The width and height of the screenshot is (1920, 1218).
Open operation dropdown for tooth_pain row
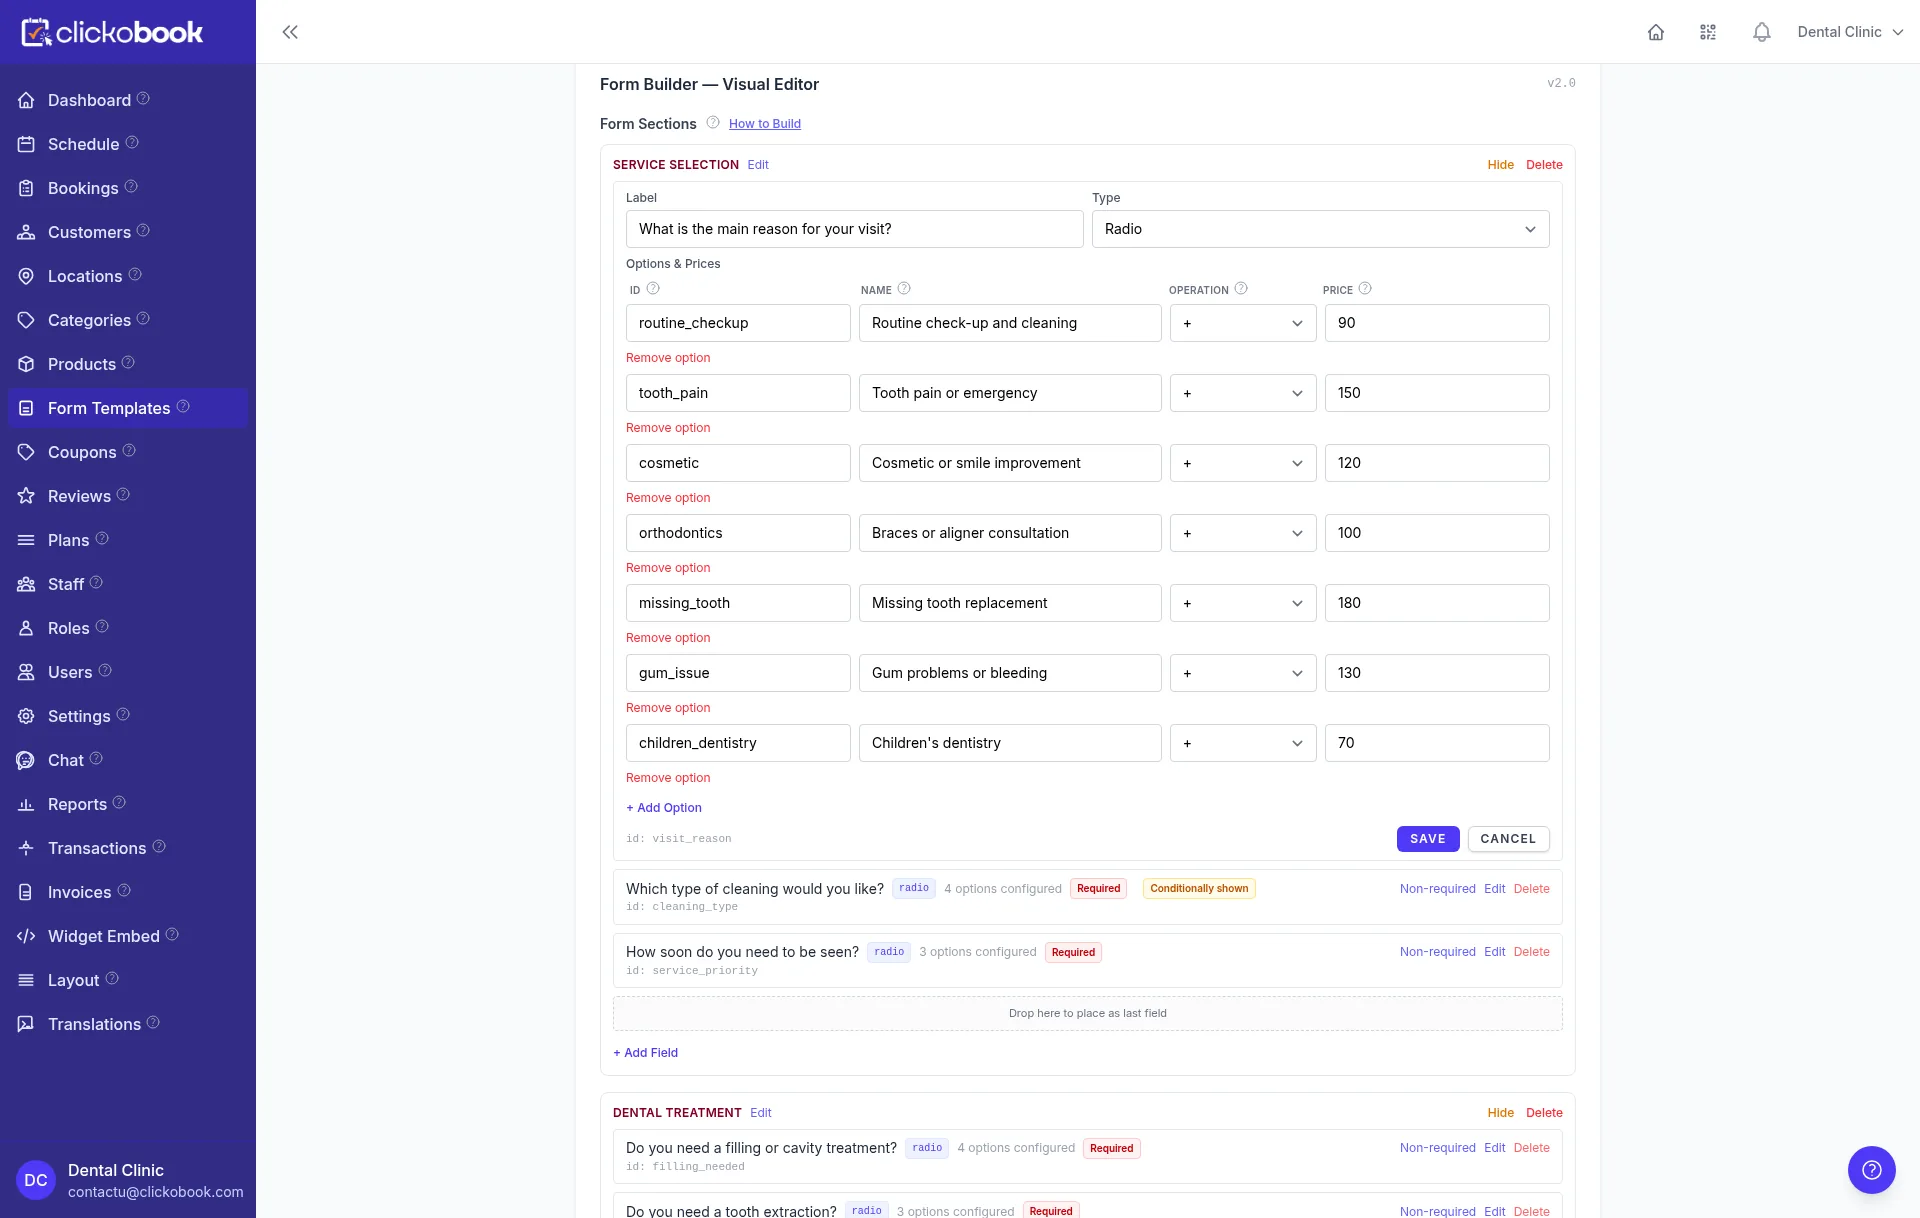tap(1243, 393)
